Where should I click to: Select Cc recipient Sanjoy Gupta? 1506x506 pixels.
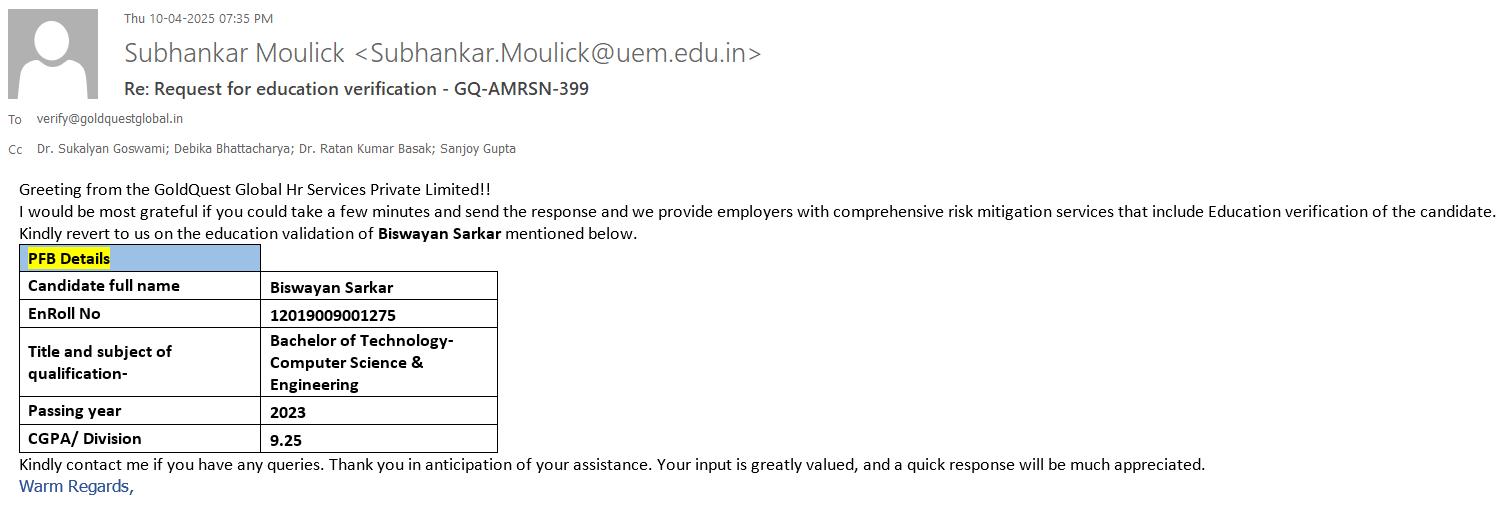point(479,149)
